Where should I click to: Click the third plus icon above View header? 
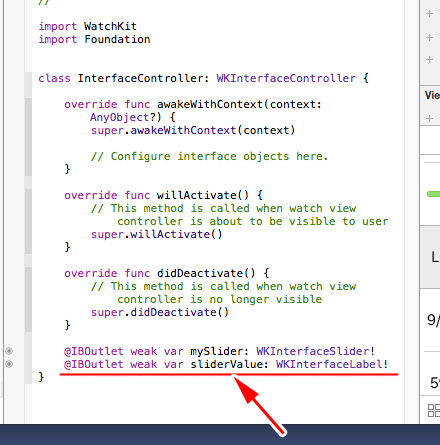tap(430, 60)
